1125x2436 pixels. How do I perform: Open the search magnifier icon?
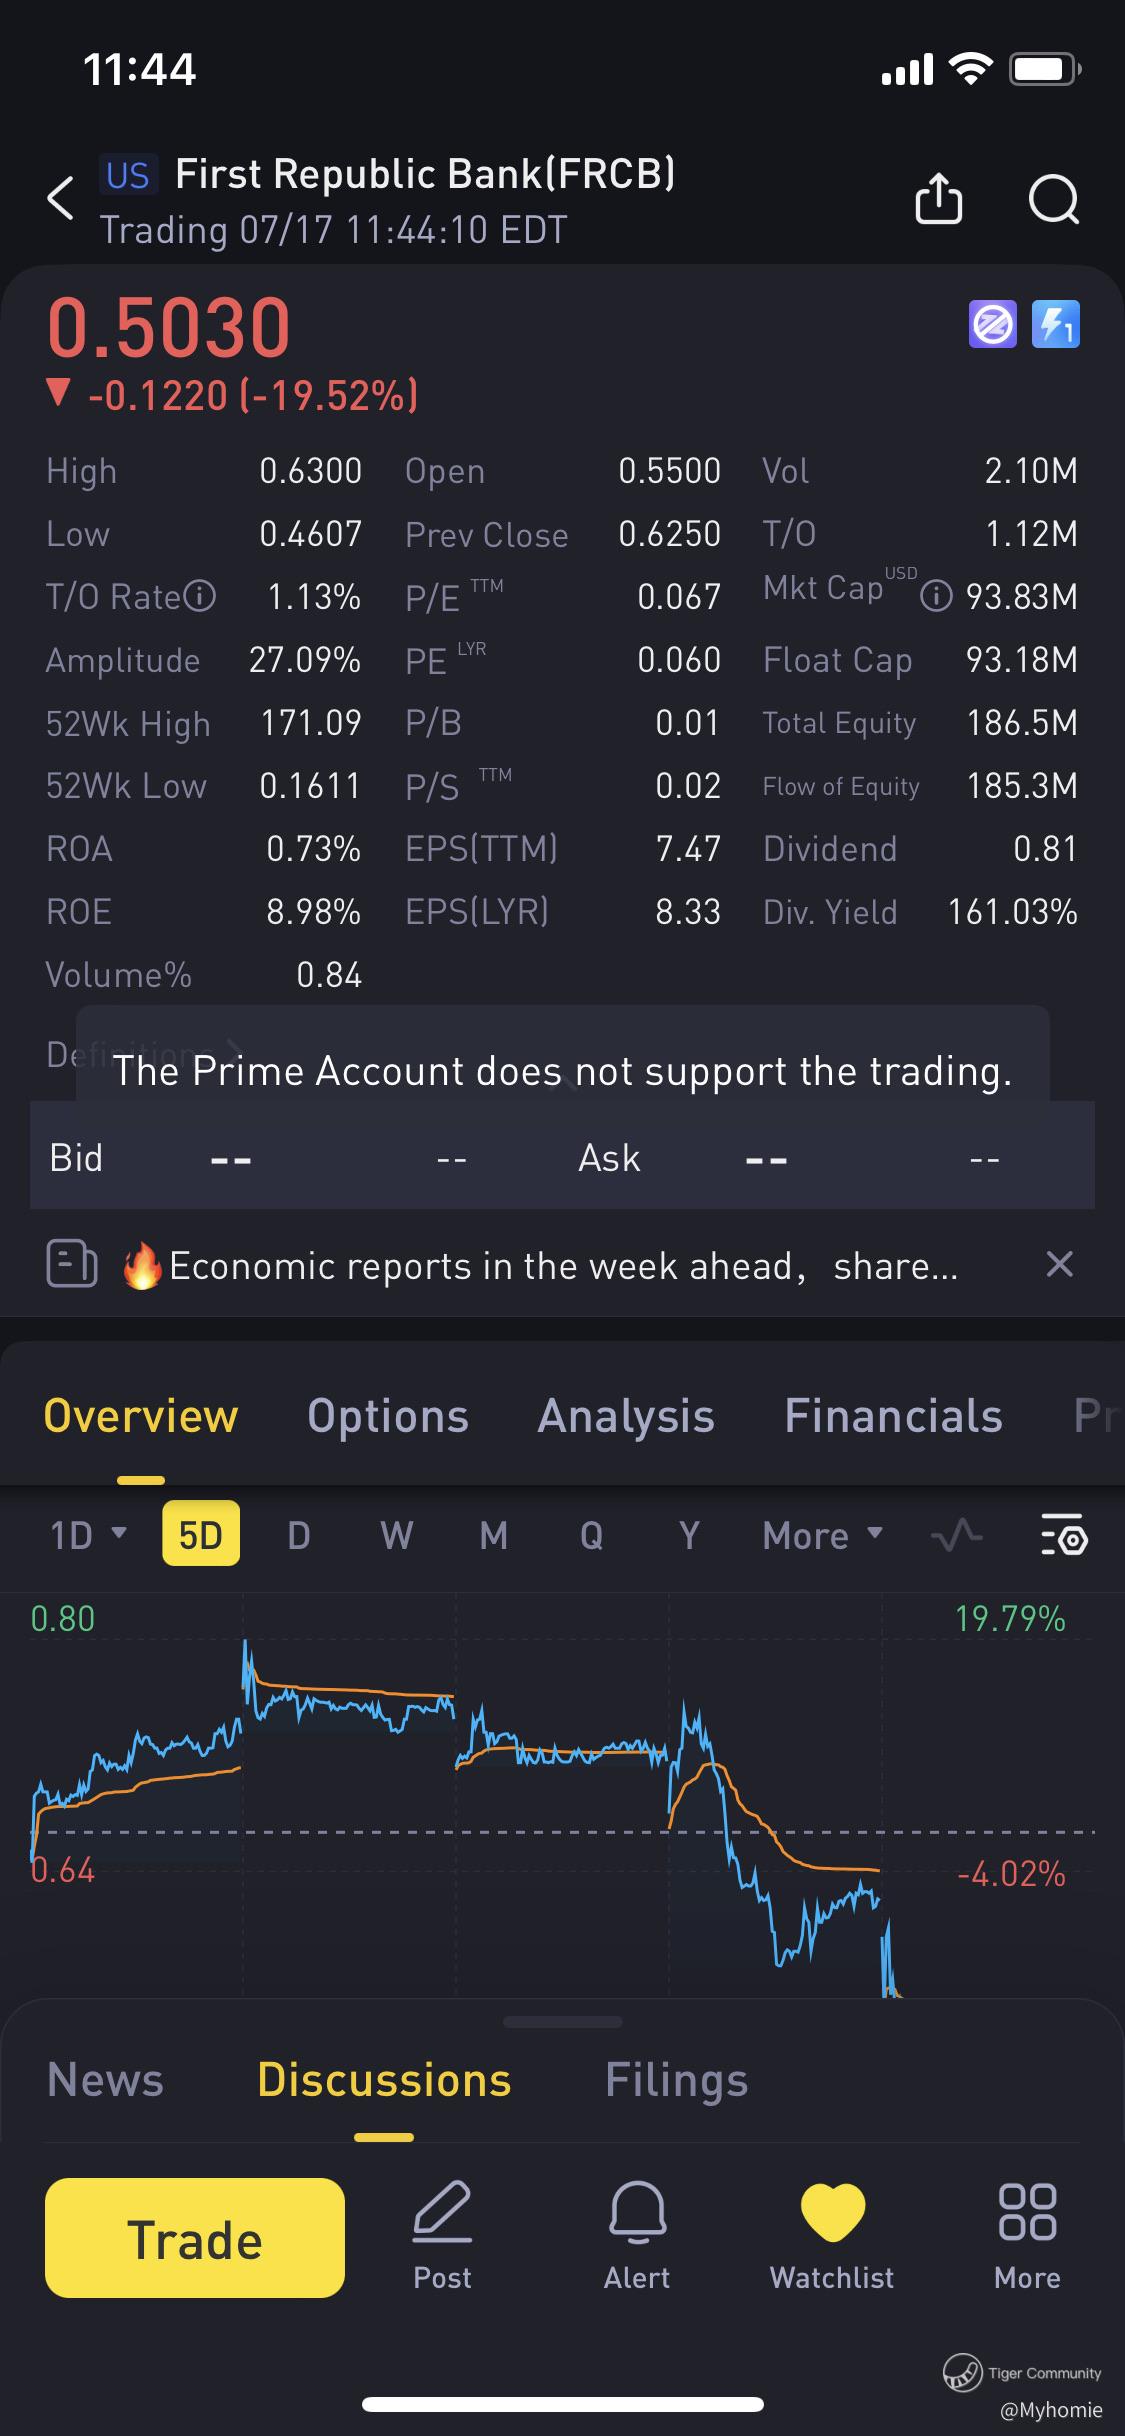(1054, 198)
